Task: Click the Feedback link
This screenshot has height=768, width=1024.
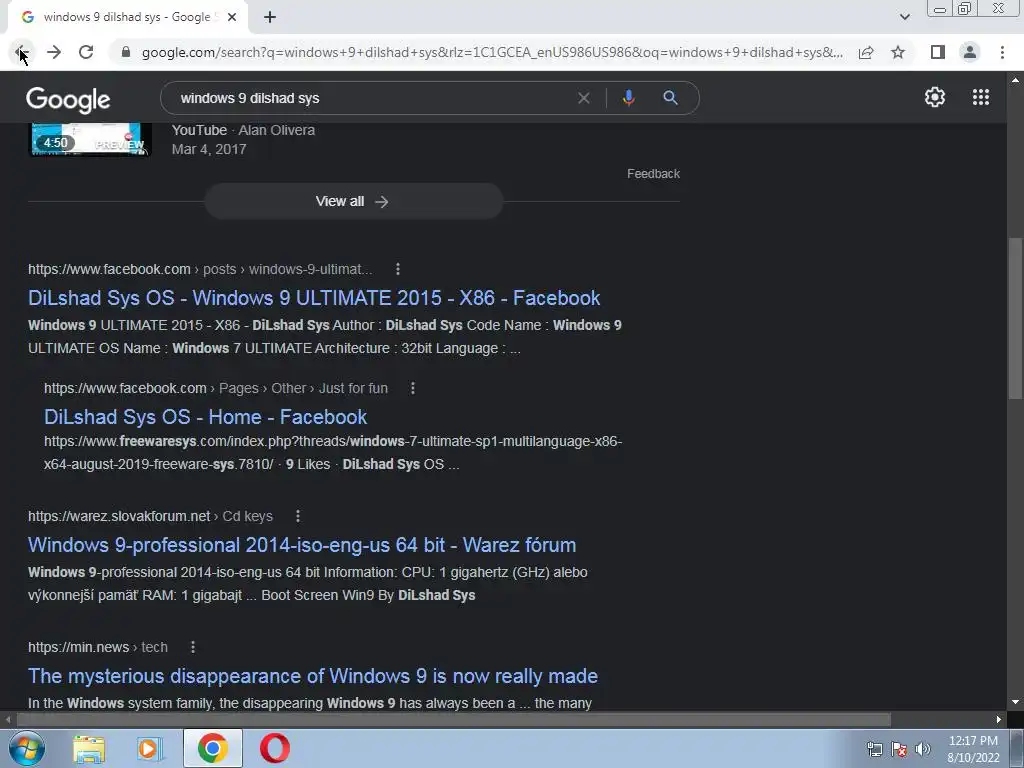Action: tap(653, 174)
